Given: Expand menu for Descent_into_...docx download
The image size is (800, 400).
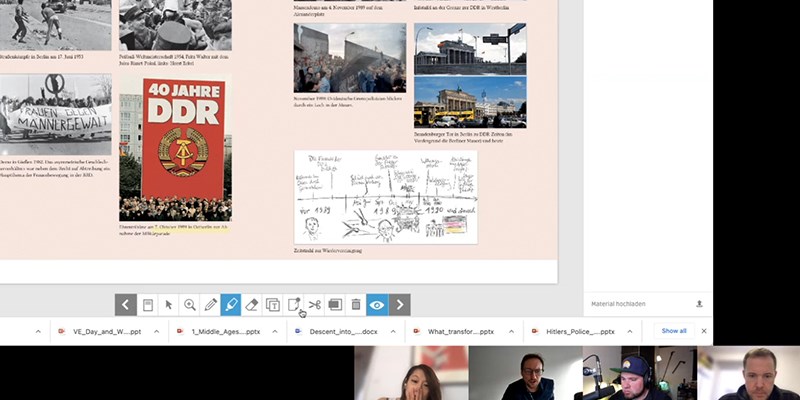Looking at the screenshot, I should pyautogui.click(x=394, y=331).
